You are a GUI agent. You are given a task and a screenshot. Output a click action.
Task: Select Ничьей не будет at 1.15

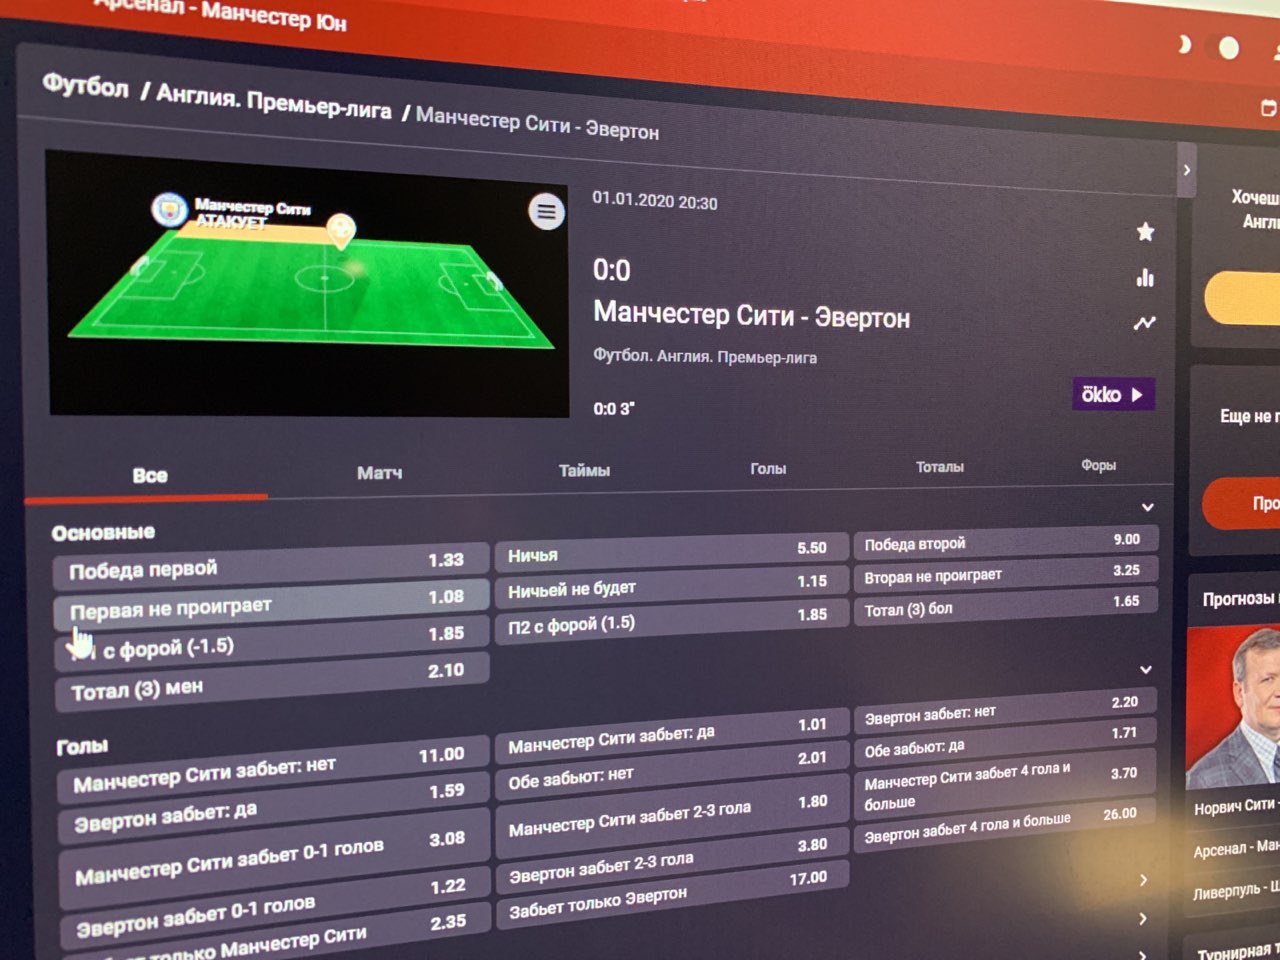tap(672, 585)
